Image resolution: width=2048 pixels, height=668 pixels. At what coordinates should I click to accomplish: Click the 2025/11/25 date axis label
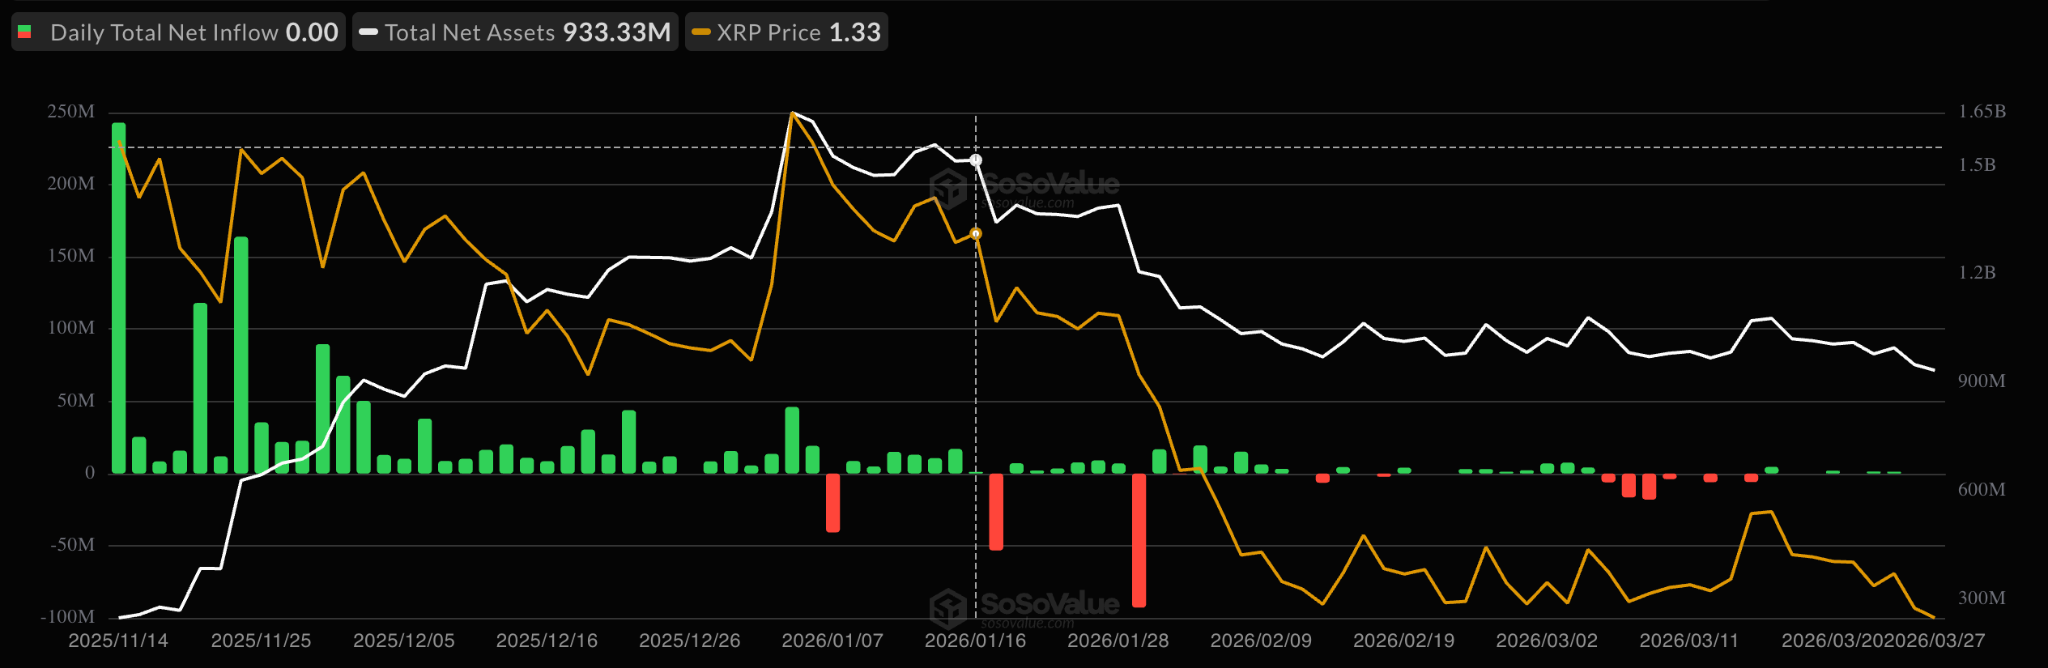point(261,641)
